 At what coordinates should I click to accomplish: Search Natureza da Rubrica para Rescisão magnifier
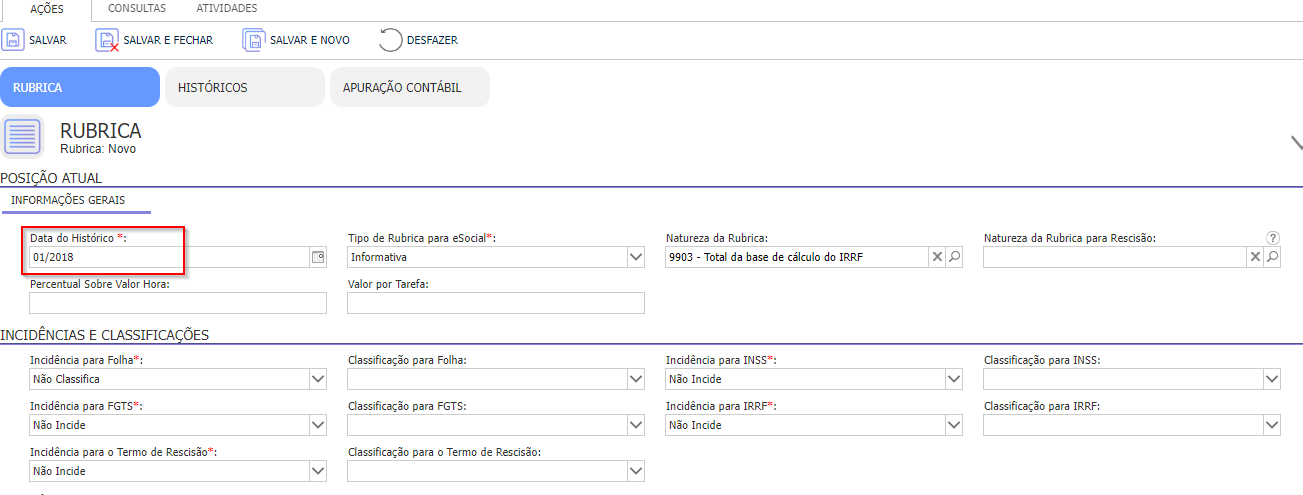point(1272,258)
